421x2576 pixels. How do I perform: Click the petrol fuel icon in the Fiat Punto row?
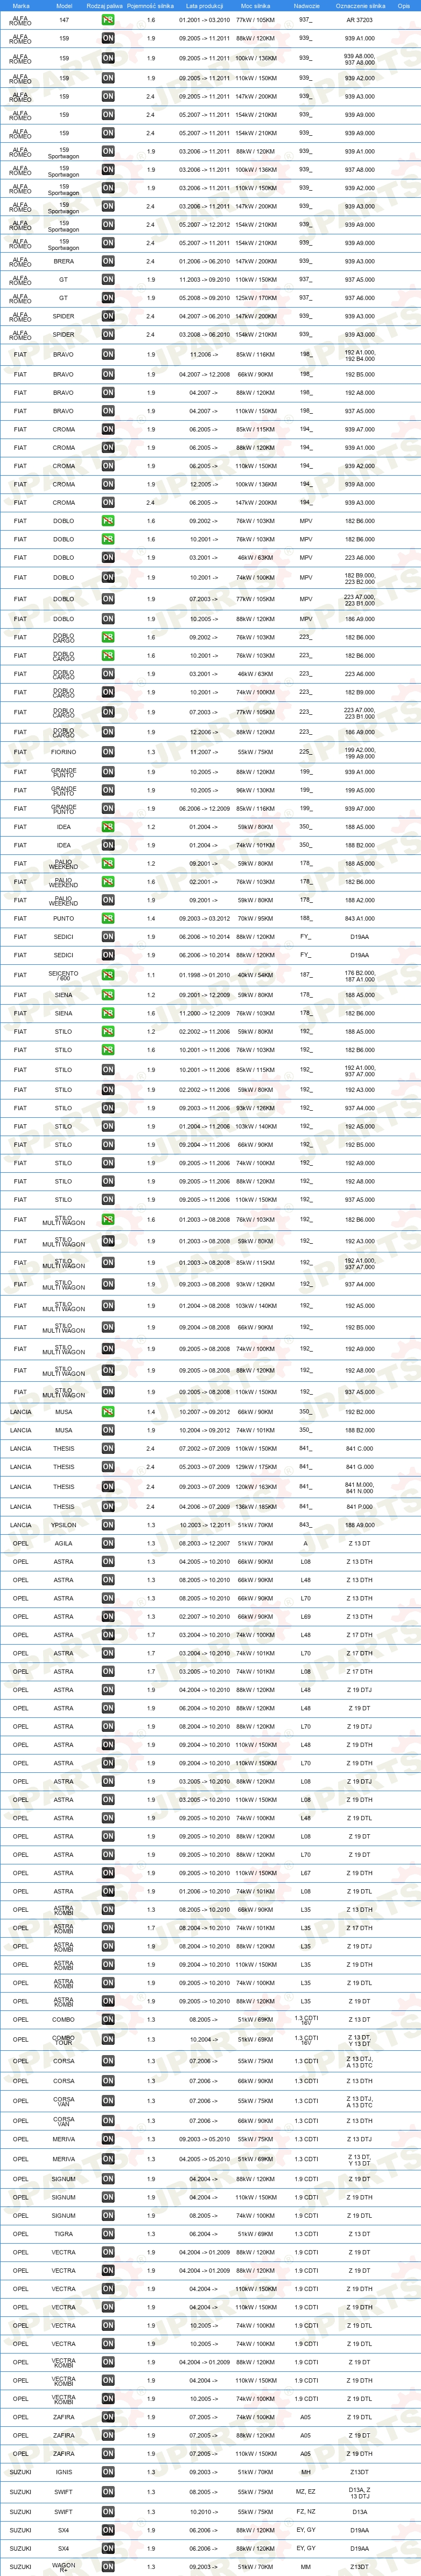(108, 918)
